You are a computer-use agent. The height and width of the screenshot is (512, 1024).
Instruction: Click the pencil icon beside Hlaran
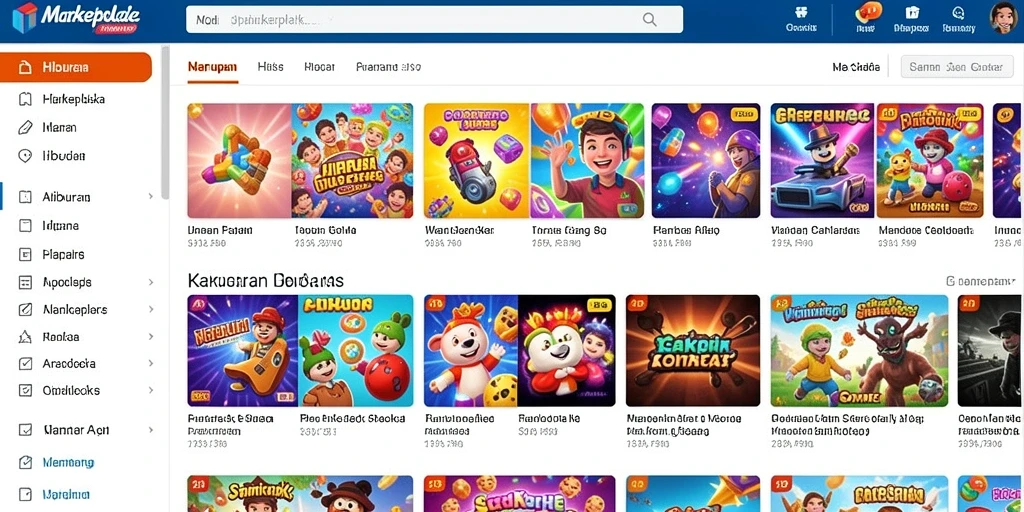(25, 127)
